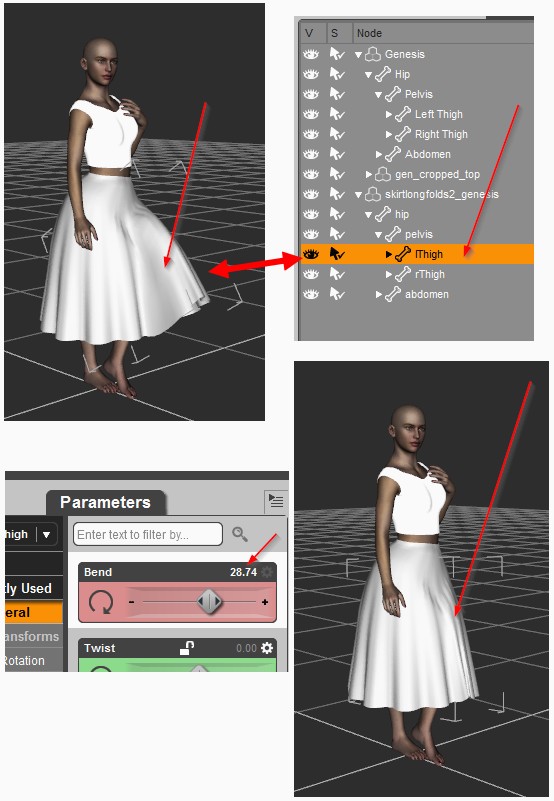The width and height of the screenshot is (554, 801).
Task: Expand the gen_cropped_top node
Action: [368, 174]
